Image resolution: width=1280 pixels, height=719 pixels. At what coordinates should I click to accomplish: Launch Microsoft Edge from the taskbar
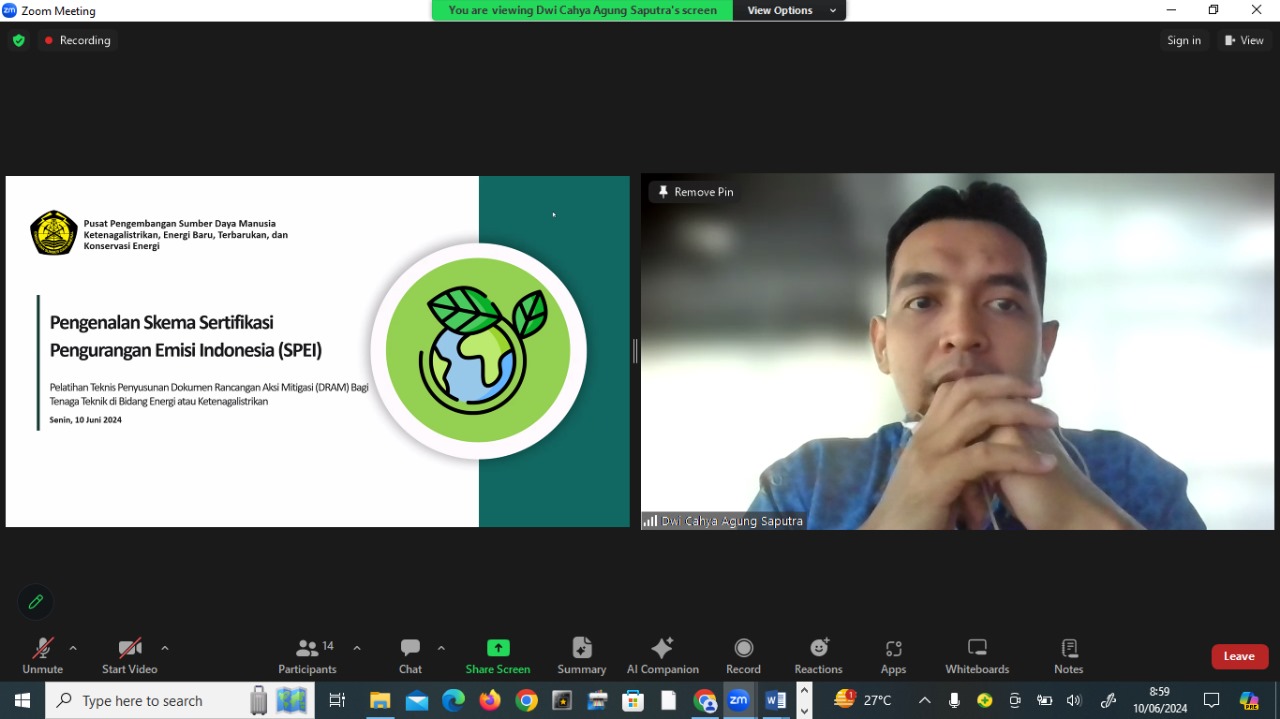pos(453,701)
